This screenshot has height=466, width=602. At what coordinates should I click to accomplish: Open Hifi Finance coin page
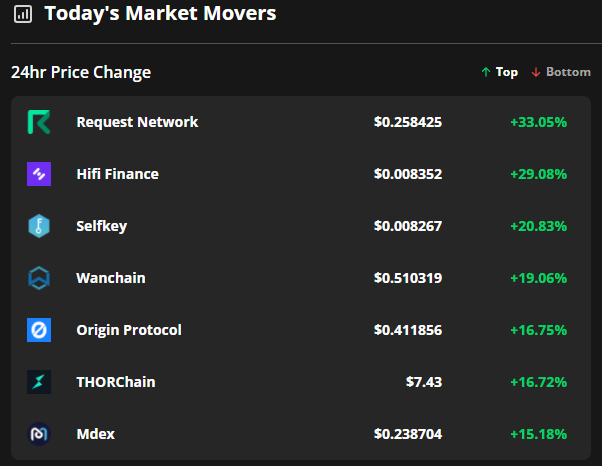(x=117, y=174)
